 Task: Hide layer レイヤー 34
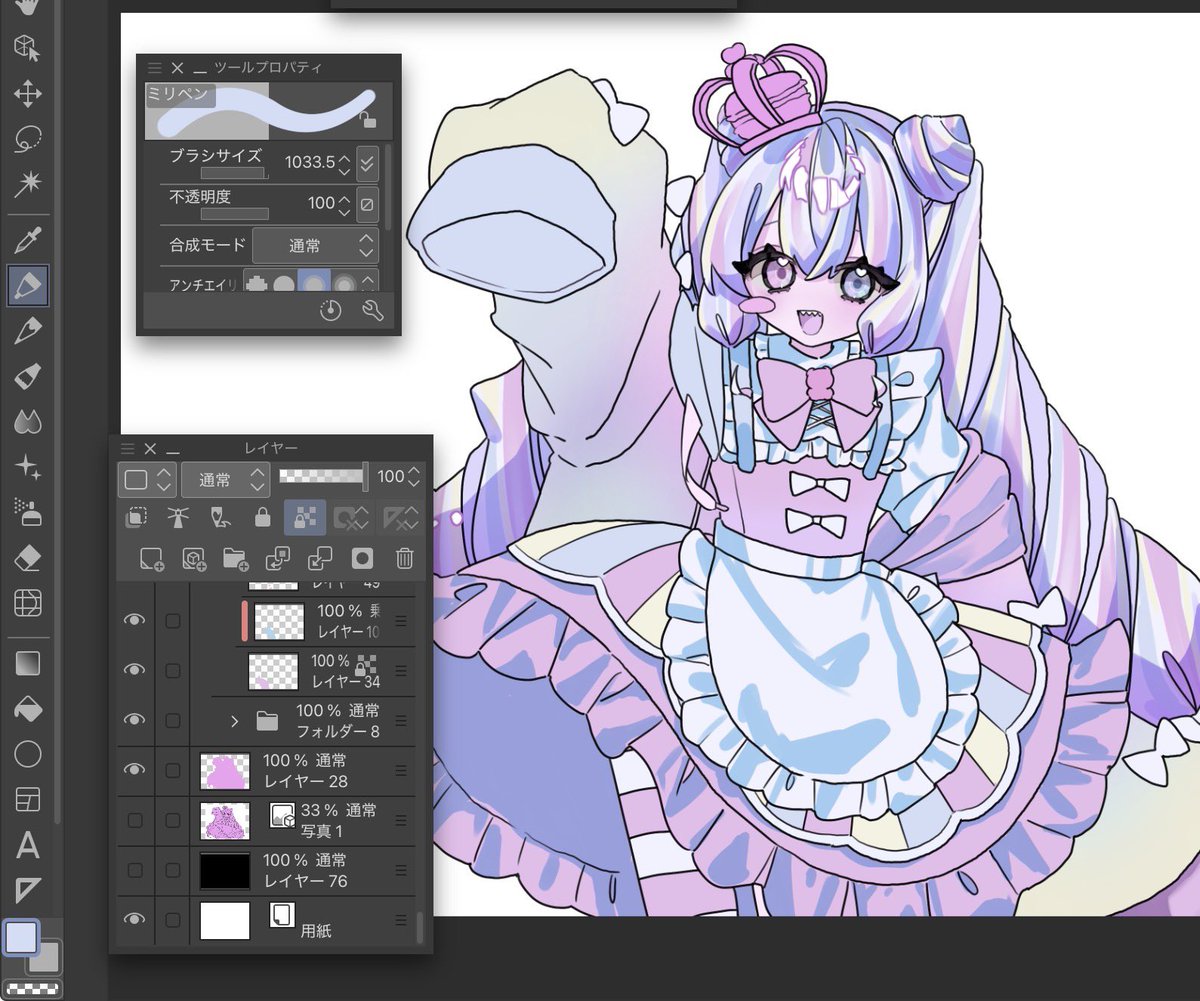click(x=134, y=670)
